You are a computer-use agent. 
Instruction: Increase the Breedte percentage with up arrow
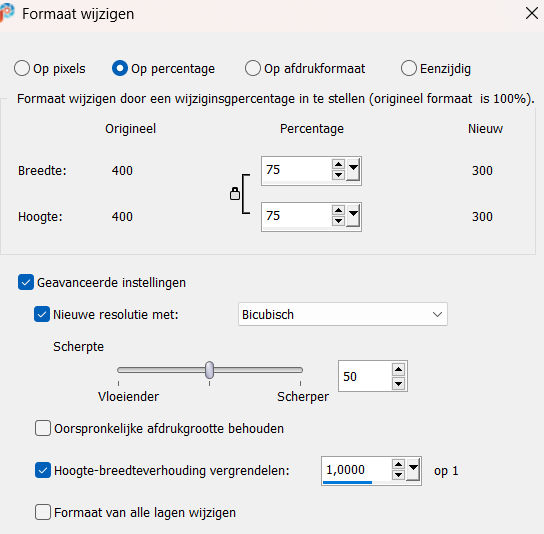(338, 164)
